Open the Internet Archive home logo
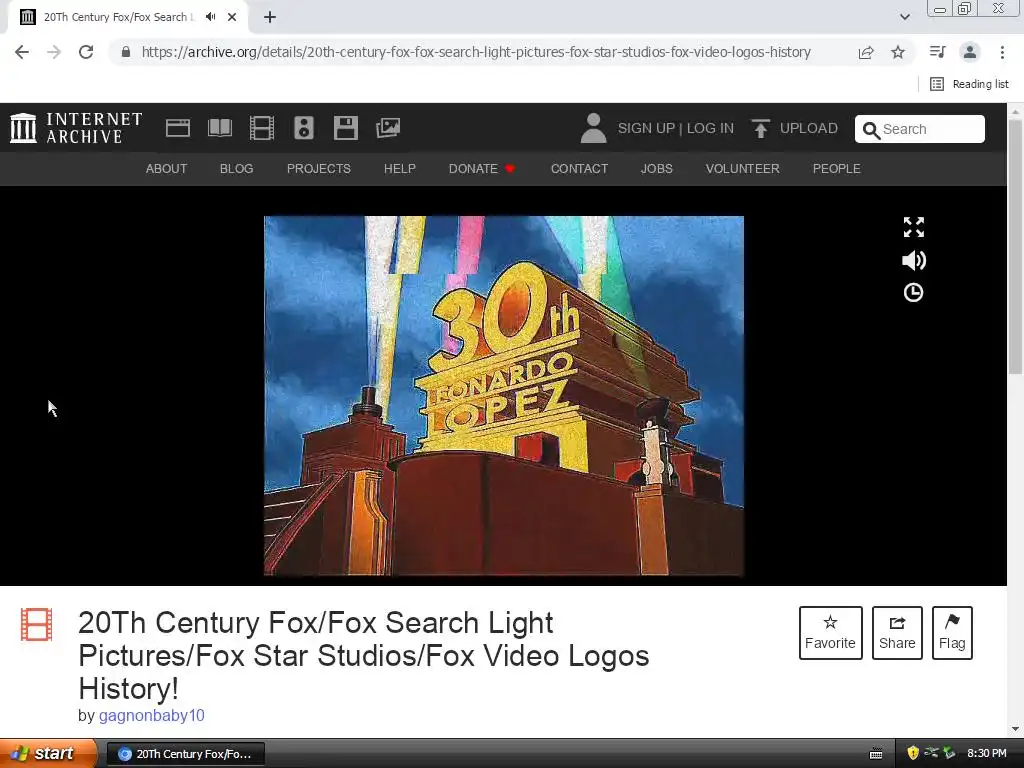 (x=76, y=128)
